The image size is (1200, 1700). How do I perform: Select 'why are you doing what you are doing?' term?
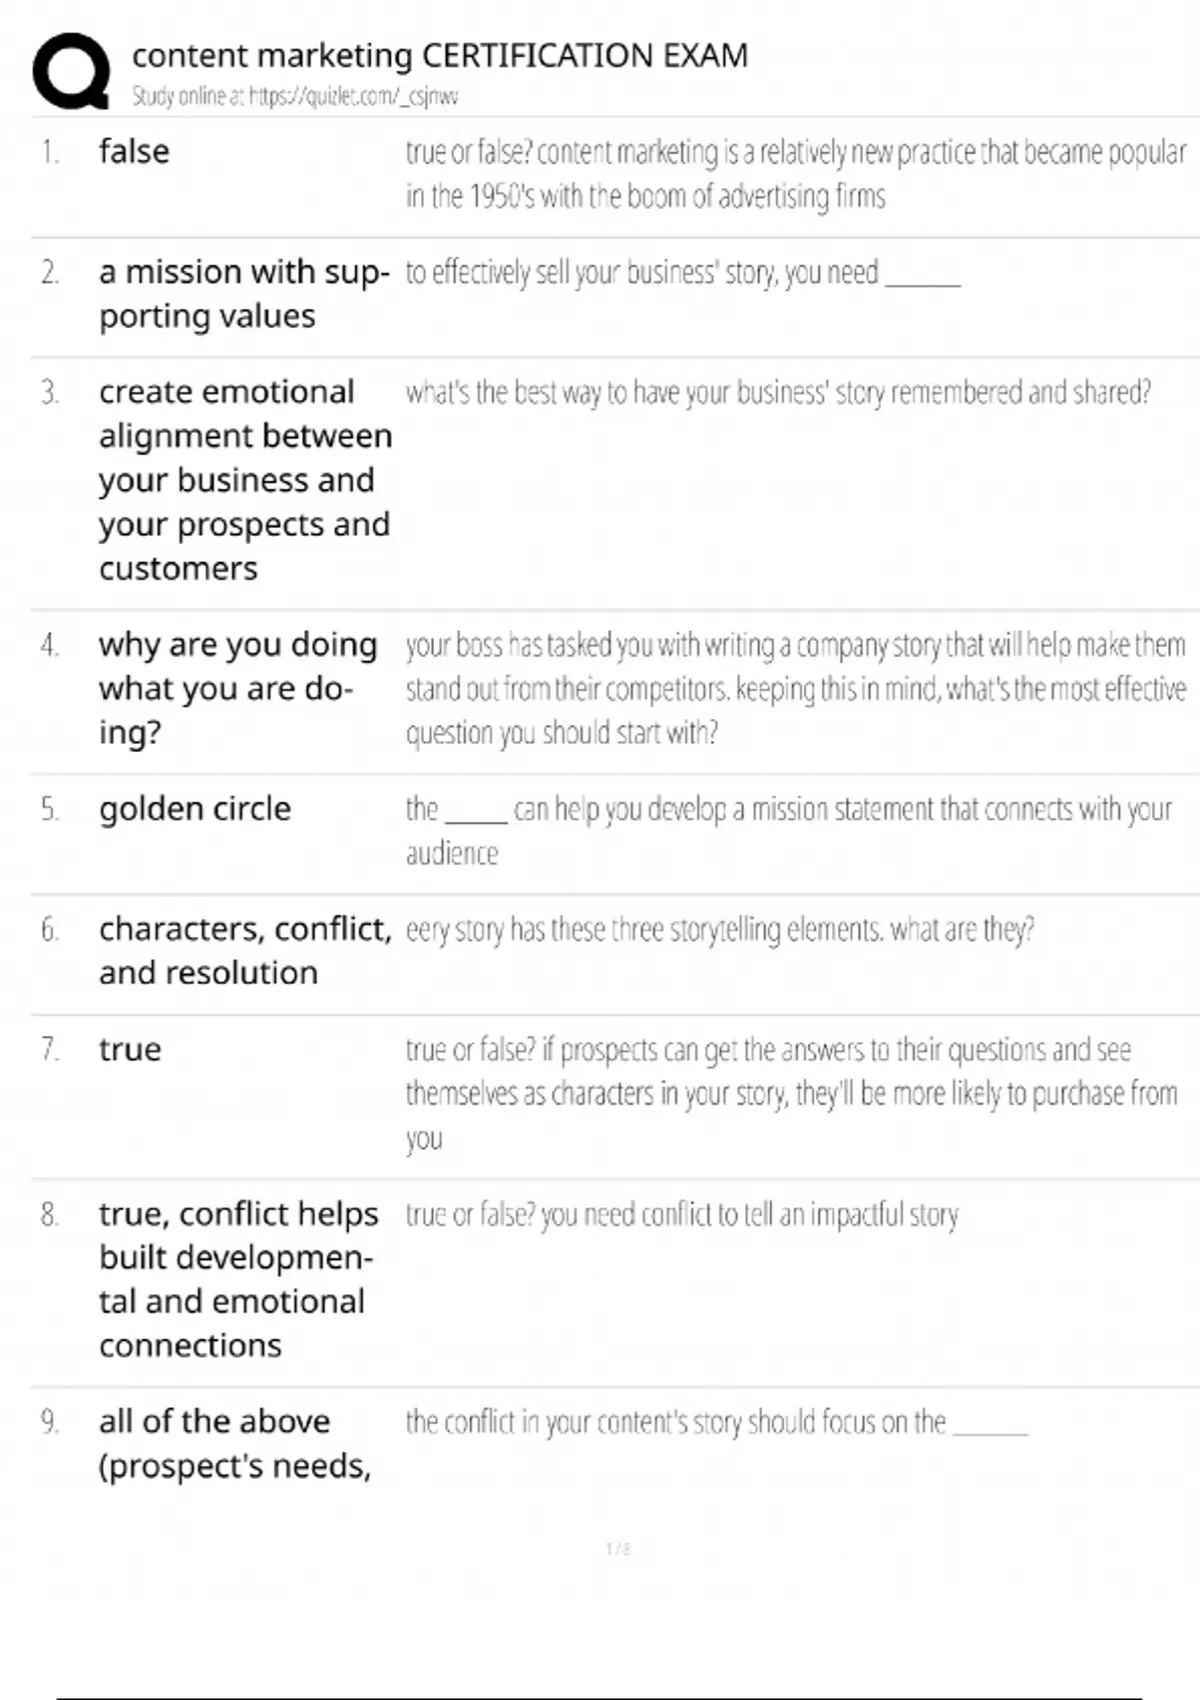[x=238, y=688]
